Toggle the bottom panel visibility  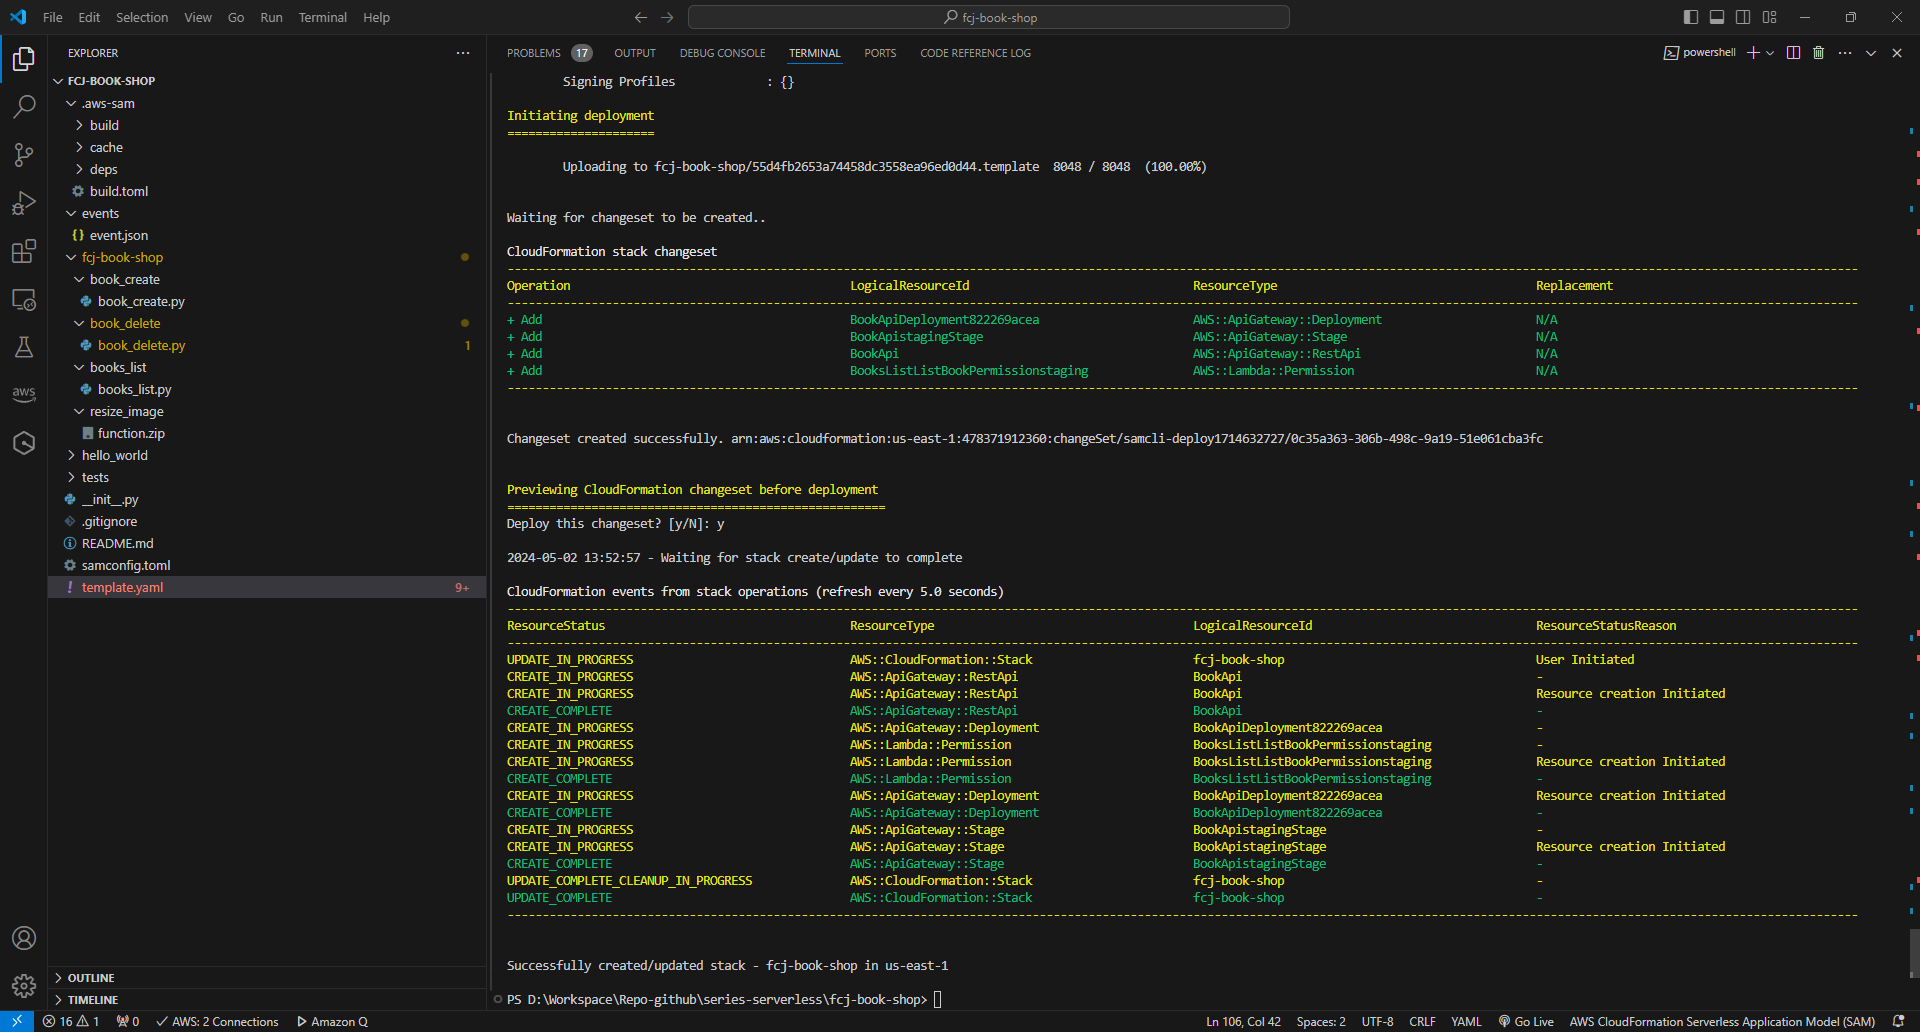[1717, 17]
